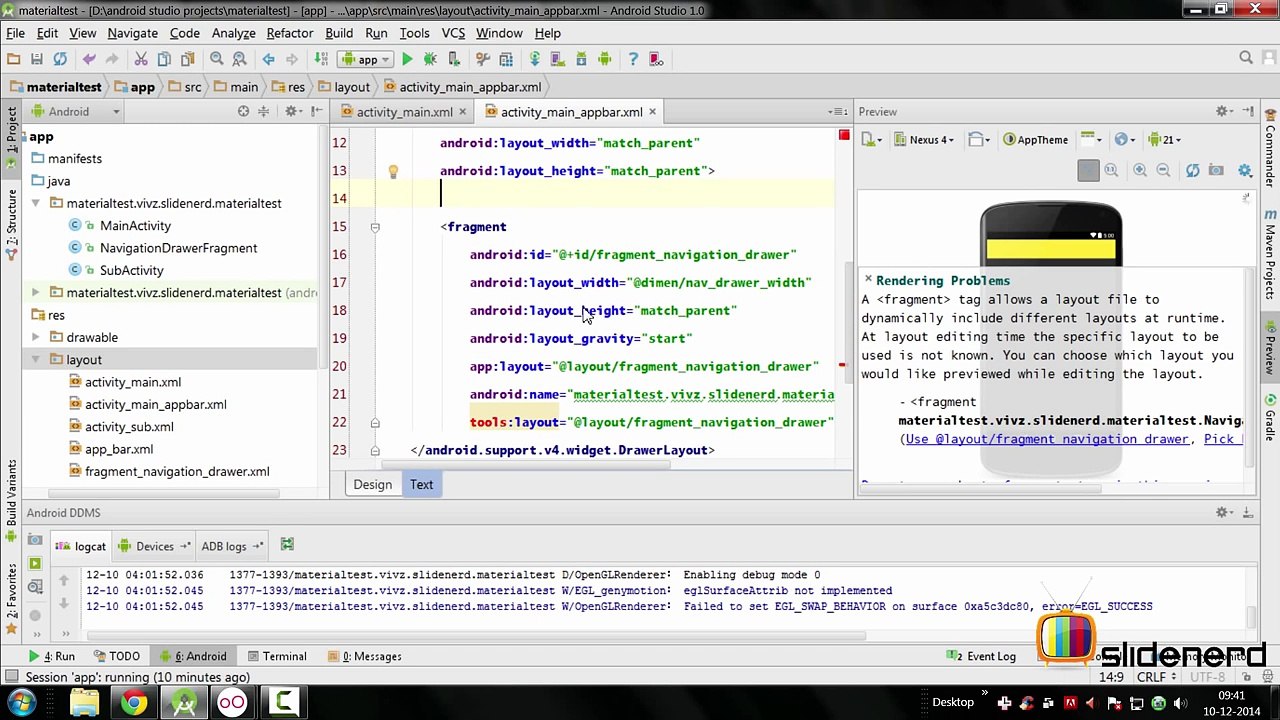Click the Cut scissors toolbar icon
Viewport: 1280px width, 720px height.
pyautogui.click(x=141, y=60)
